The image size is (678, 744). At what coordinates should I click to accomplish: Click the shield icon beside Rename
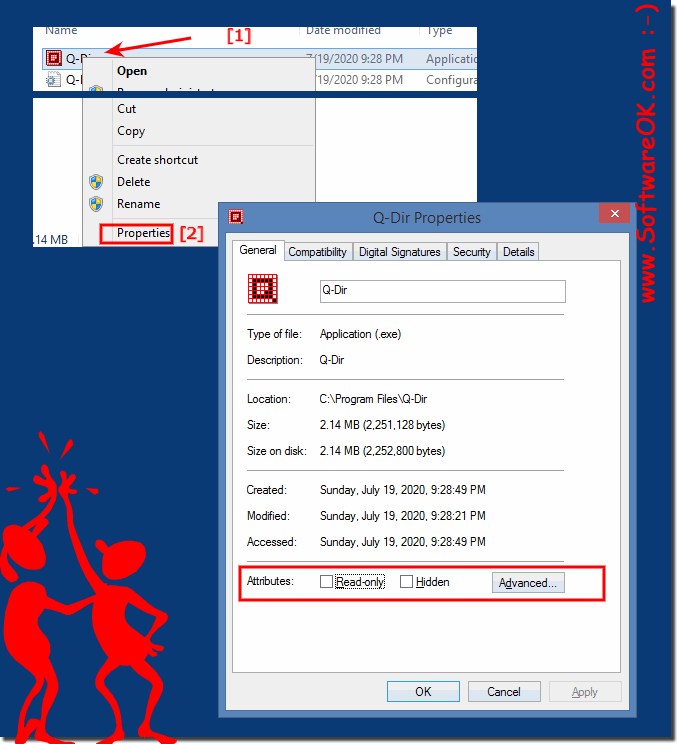click(96, 204)
